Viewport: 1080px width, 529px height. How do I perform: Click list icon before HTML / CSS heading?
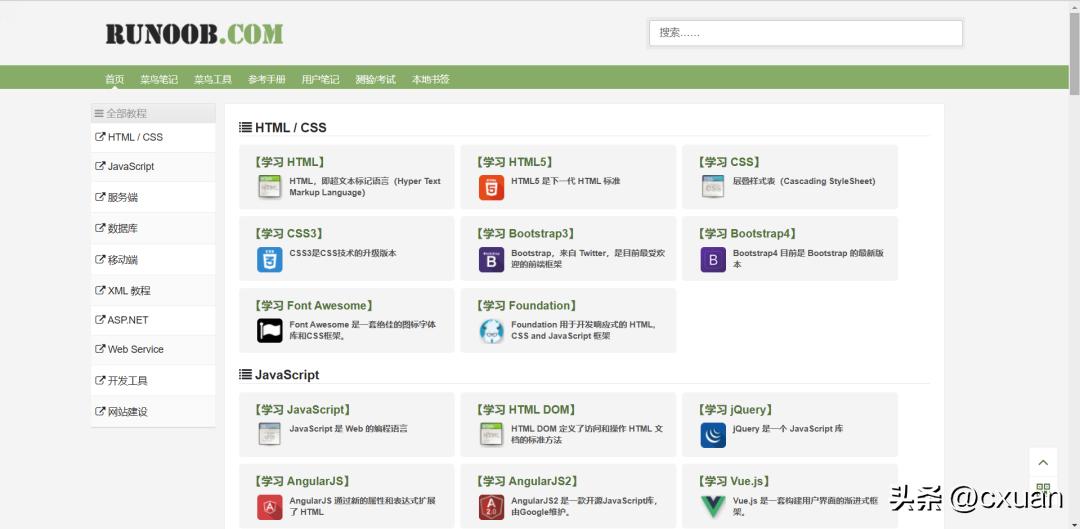tap(245, 127)
